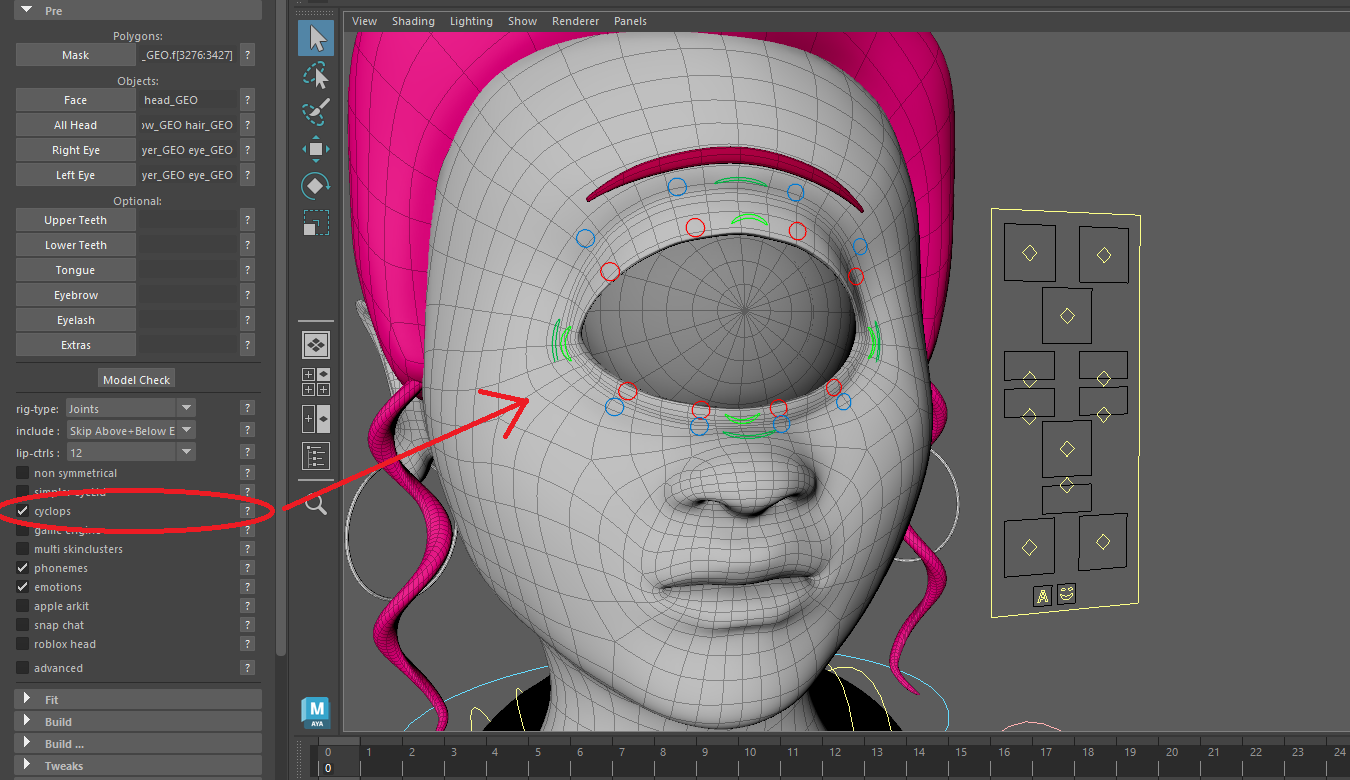Open the rig-type Joints dropdown
Screen dimensions: 1350x780
click(x=130, y=408)
